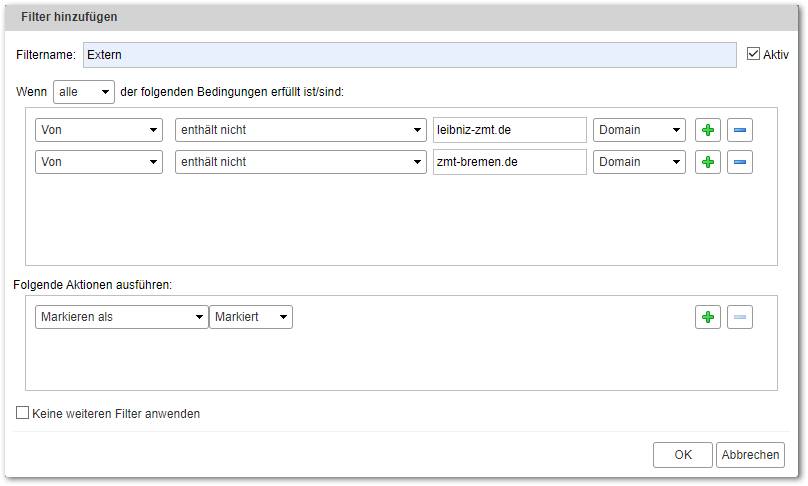The width and height of the screenshot is (808, 486).
Task: Open the 'Markiert' value dropdown
Action: click(x=251, y=317)
